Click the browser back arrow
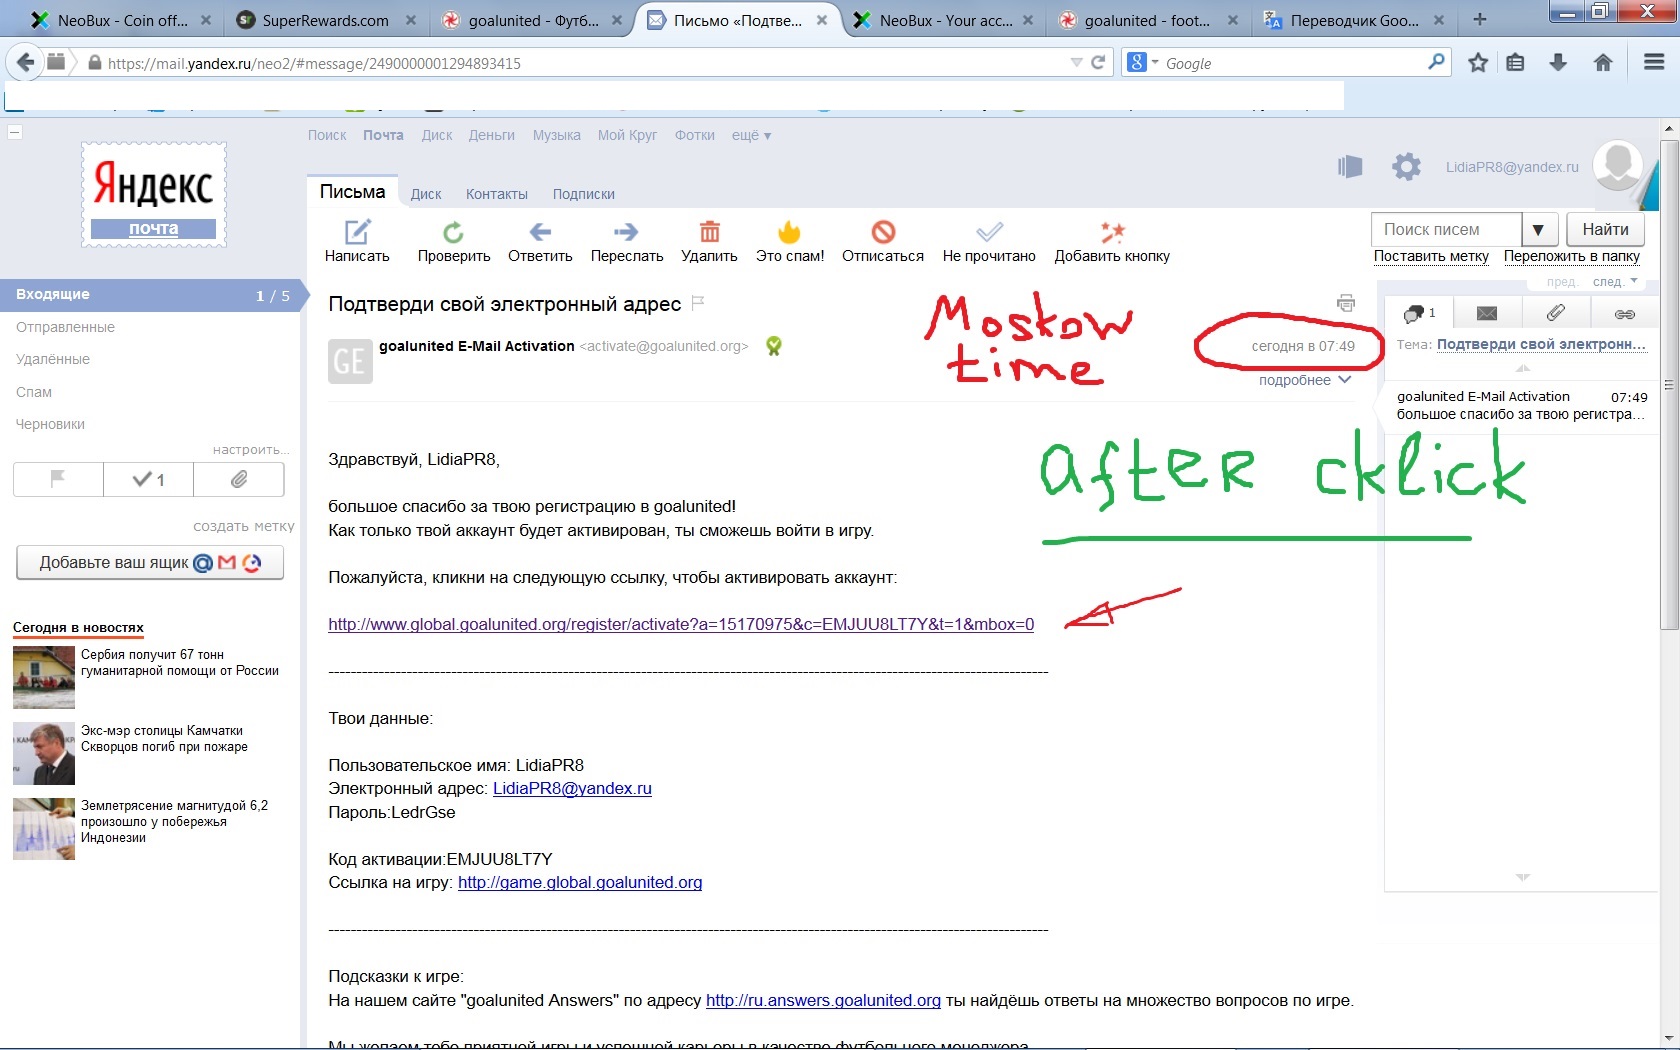Viewport: 1680px width, 1050px height. pyautogui.click(x=25, y=63)
